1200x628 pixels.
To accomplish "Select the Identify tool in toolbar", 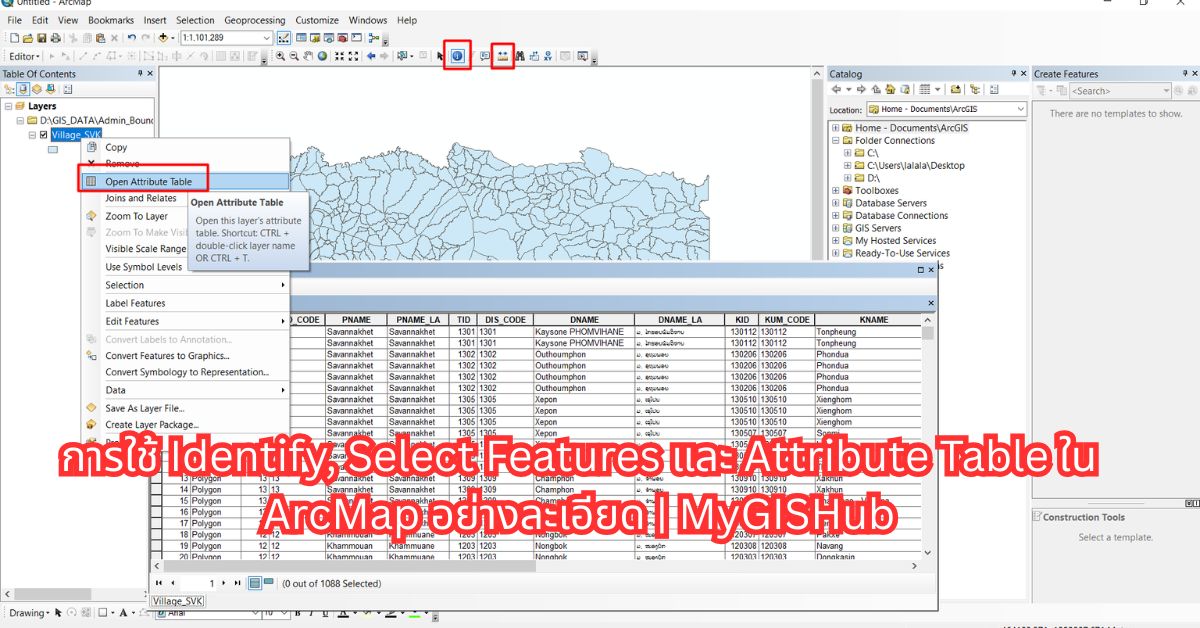I will pyautogui.click(x=457, y=56).
